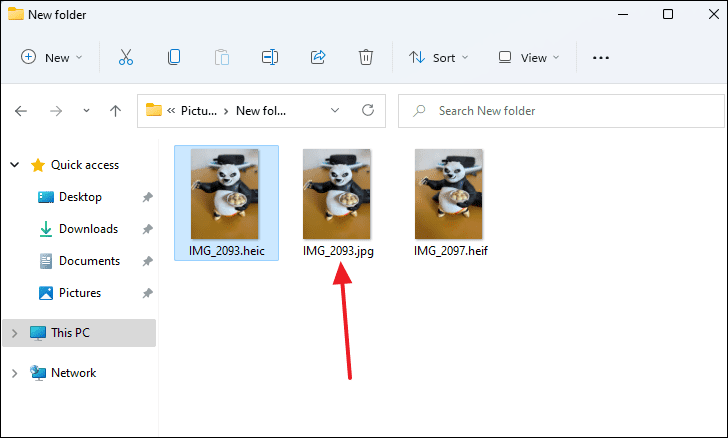728x438 pixels.
Task: Go back with the left arrow
Action: tap(21, 111)
